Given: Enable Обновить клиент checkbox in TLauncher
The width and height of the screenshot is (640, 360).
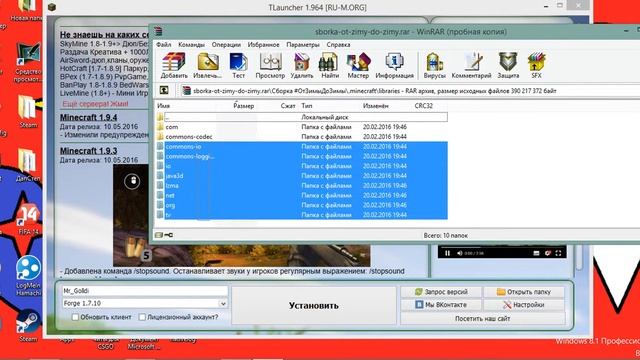Looking at the screenshot, I should click(x=75, y=317).
